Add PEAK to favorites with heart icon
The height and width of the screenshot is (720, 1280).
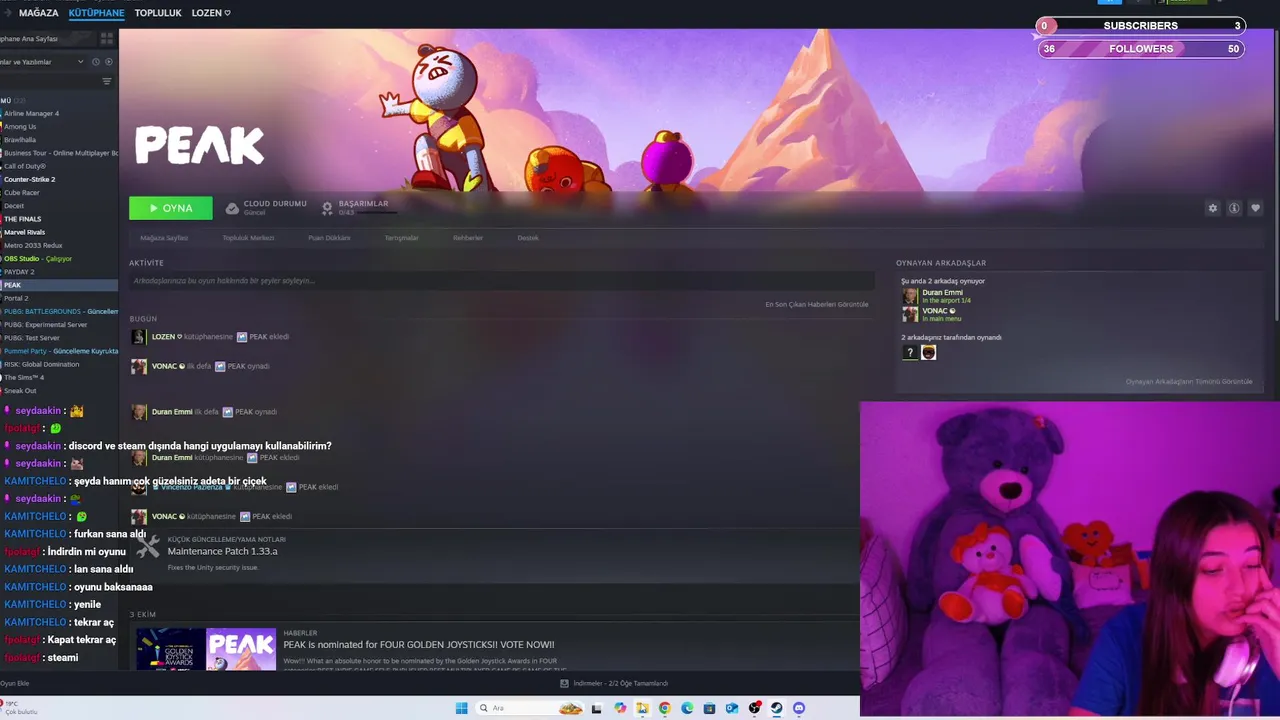(x=1255, y=208)
